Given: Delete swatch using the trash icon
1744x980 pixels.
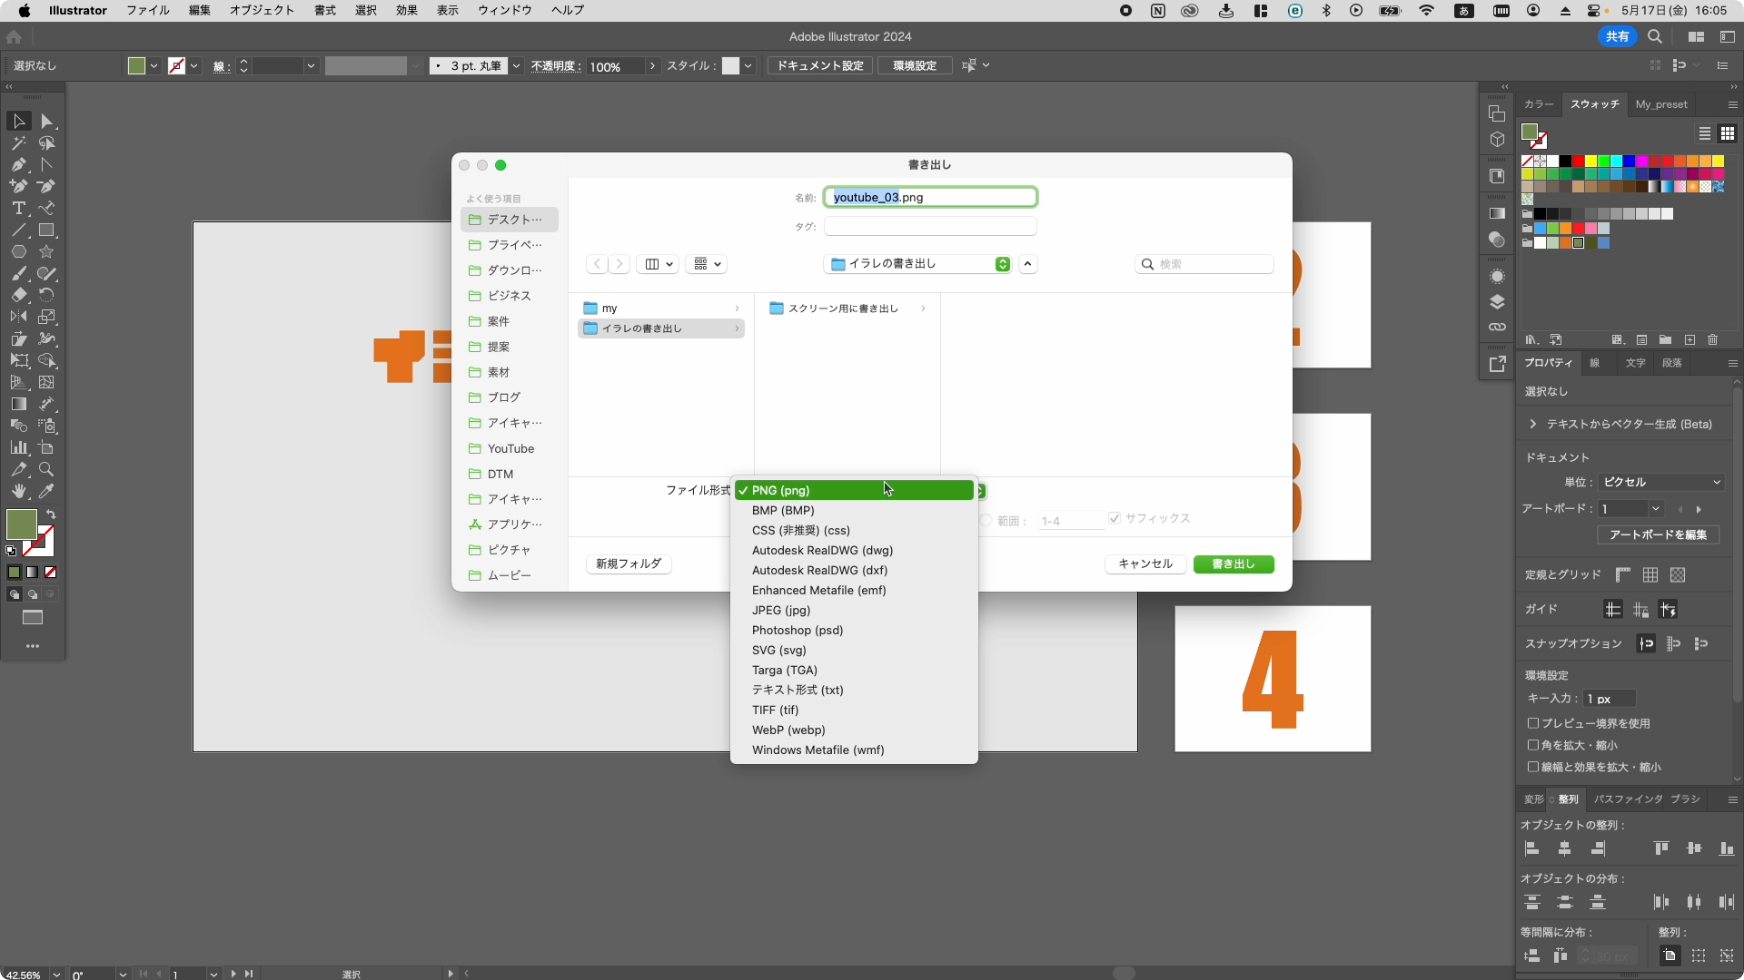Looking at the screenshot, I should pos(1713,340).
